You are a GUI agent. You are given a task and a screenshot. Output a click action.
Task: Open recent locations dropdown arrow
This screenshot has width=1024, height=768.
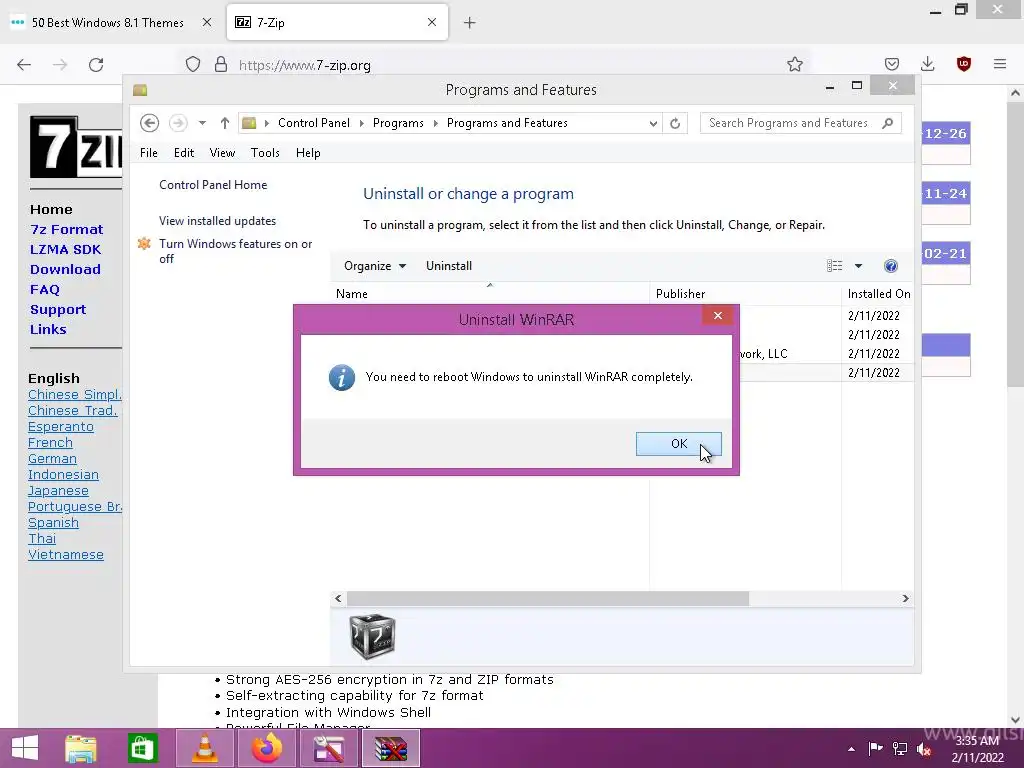click(202, 123)
